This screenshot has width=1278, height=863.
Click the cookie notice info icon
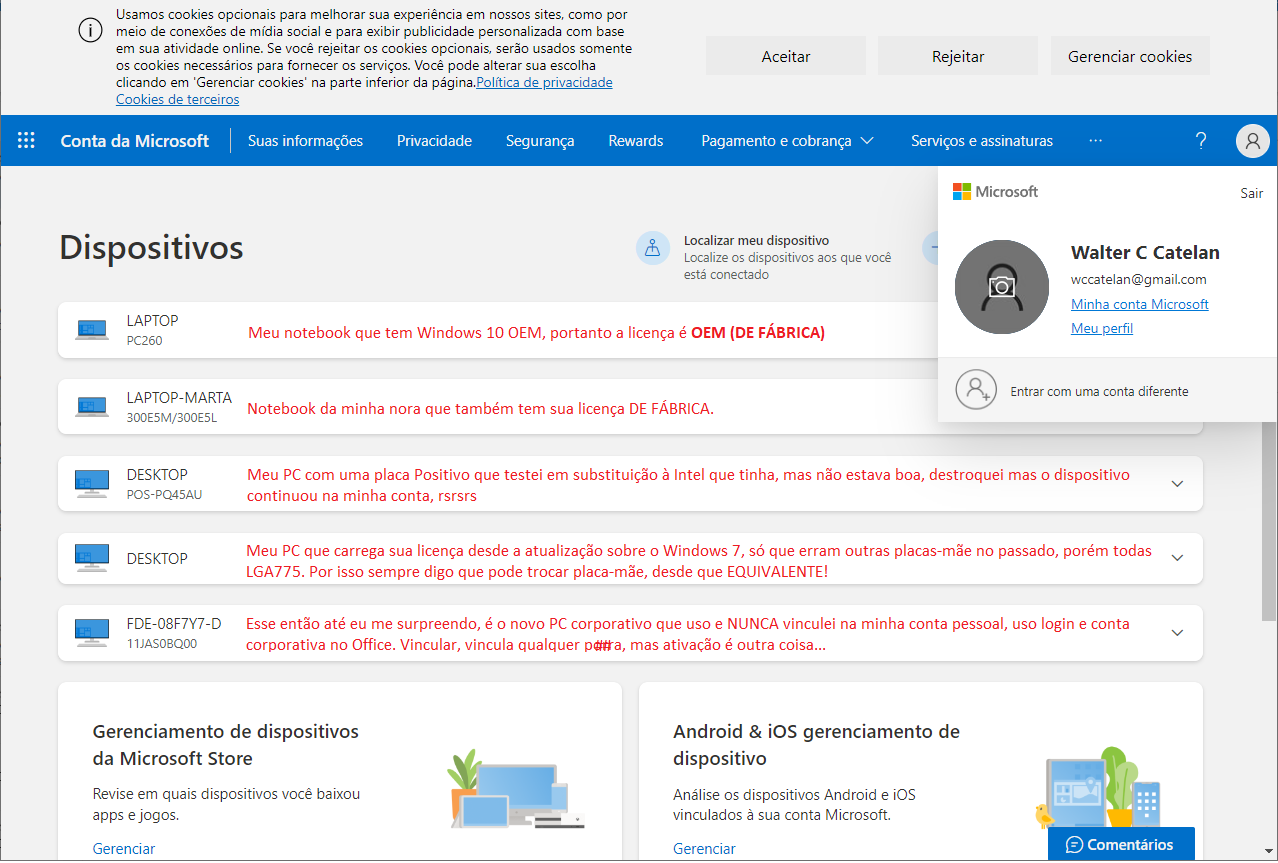tap(90, 30)
